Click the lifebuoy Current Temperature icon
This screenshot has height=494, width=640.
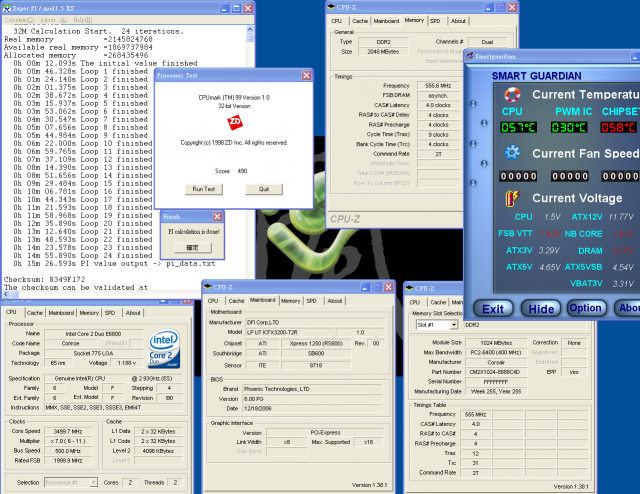(x=512, y=94)
